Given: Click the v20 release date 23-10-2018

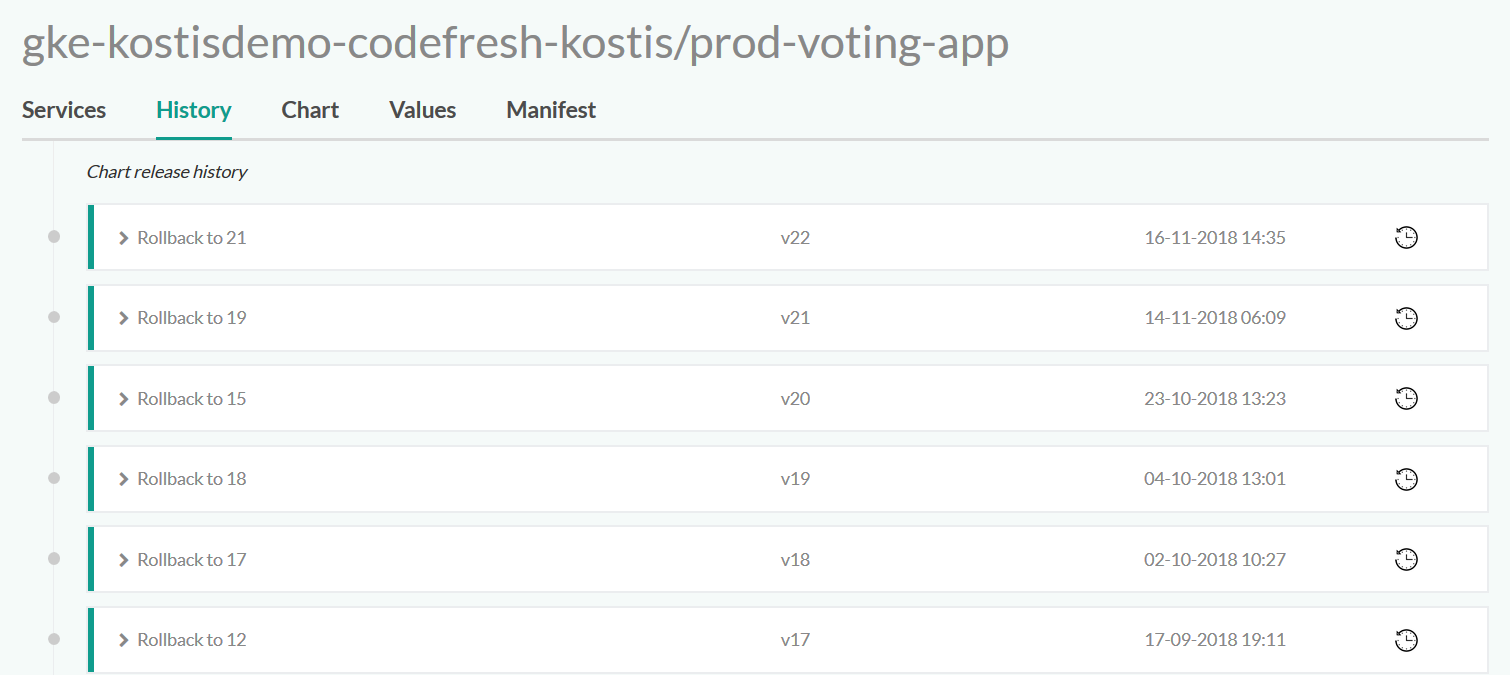Looking at the screenshot, I should (x=1214, y=399).
